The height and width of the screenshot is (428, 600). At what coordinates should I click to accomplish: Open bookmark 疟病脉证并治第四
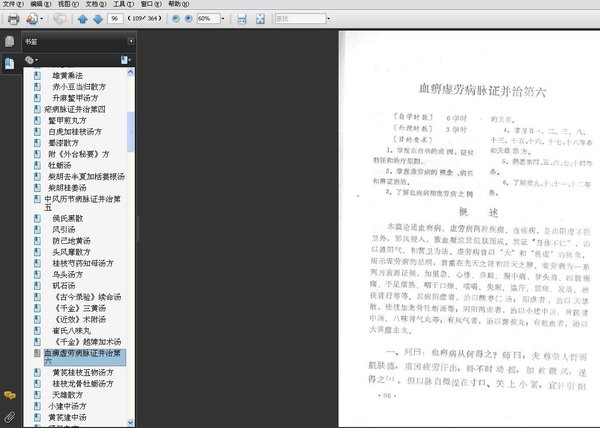pos(75,109)
